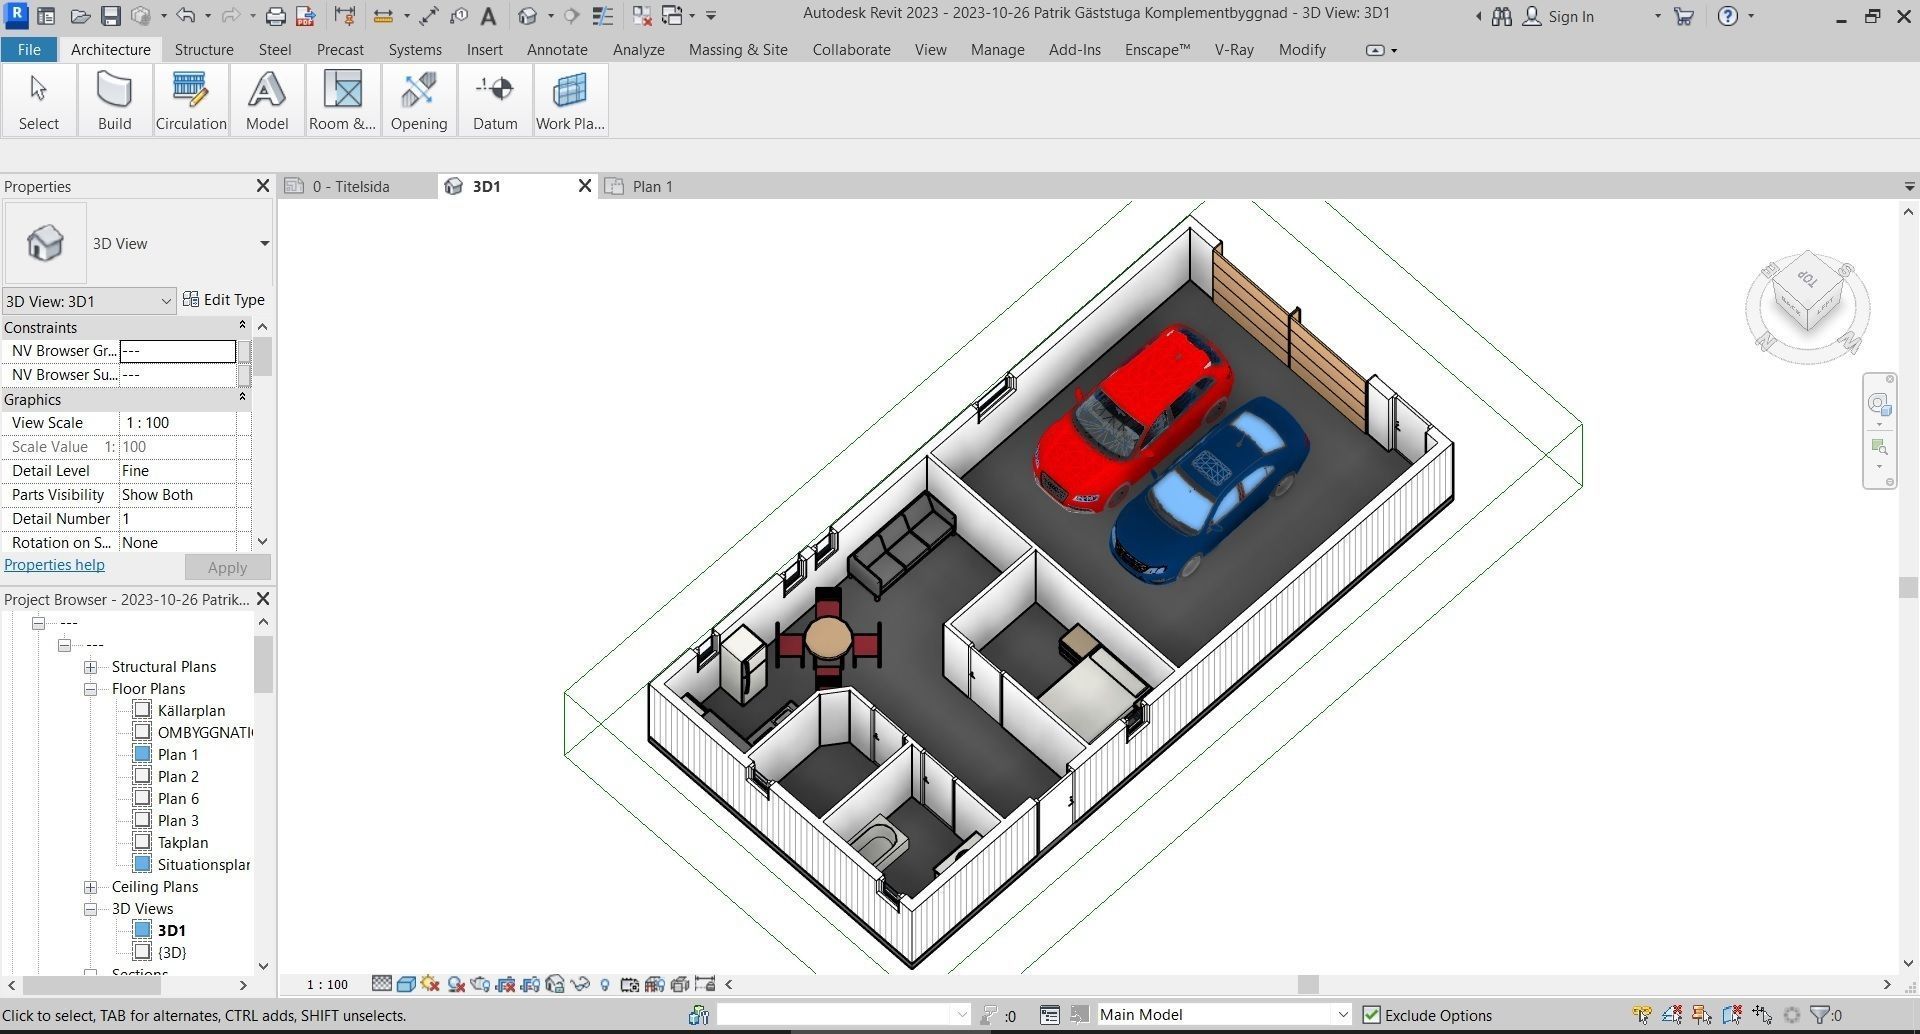Toggle Sun Path off/on
Screen dimensions: 1920x1034
(x=430, y=984)
